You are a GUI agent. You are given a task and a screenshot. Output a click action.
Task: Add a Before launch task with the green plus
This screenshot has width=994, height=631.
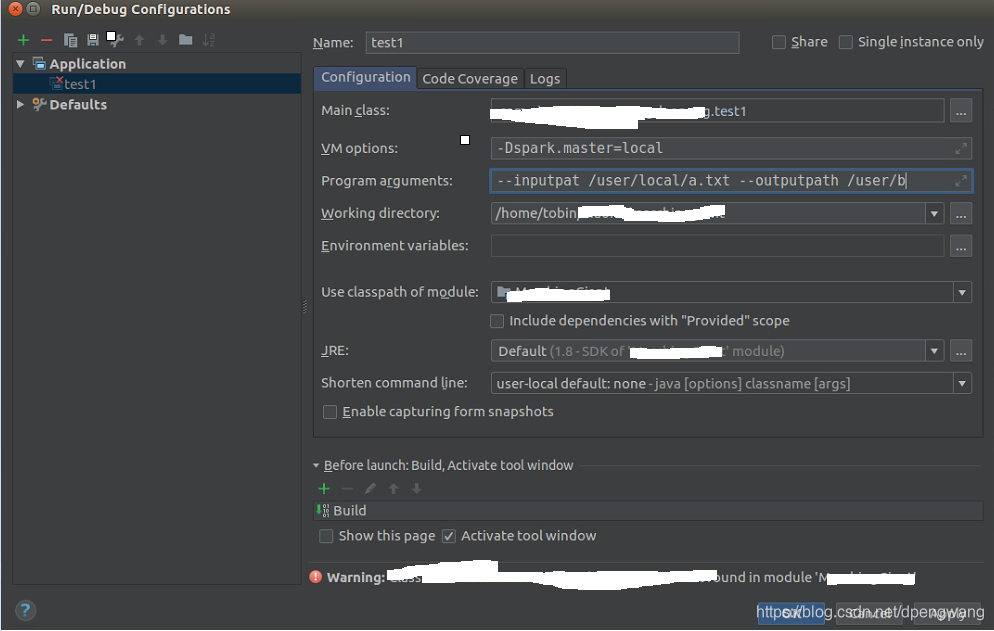point(324,488)
